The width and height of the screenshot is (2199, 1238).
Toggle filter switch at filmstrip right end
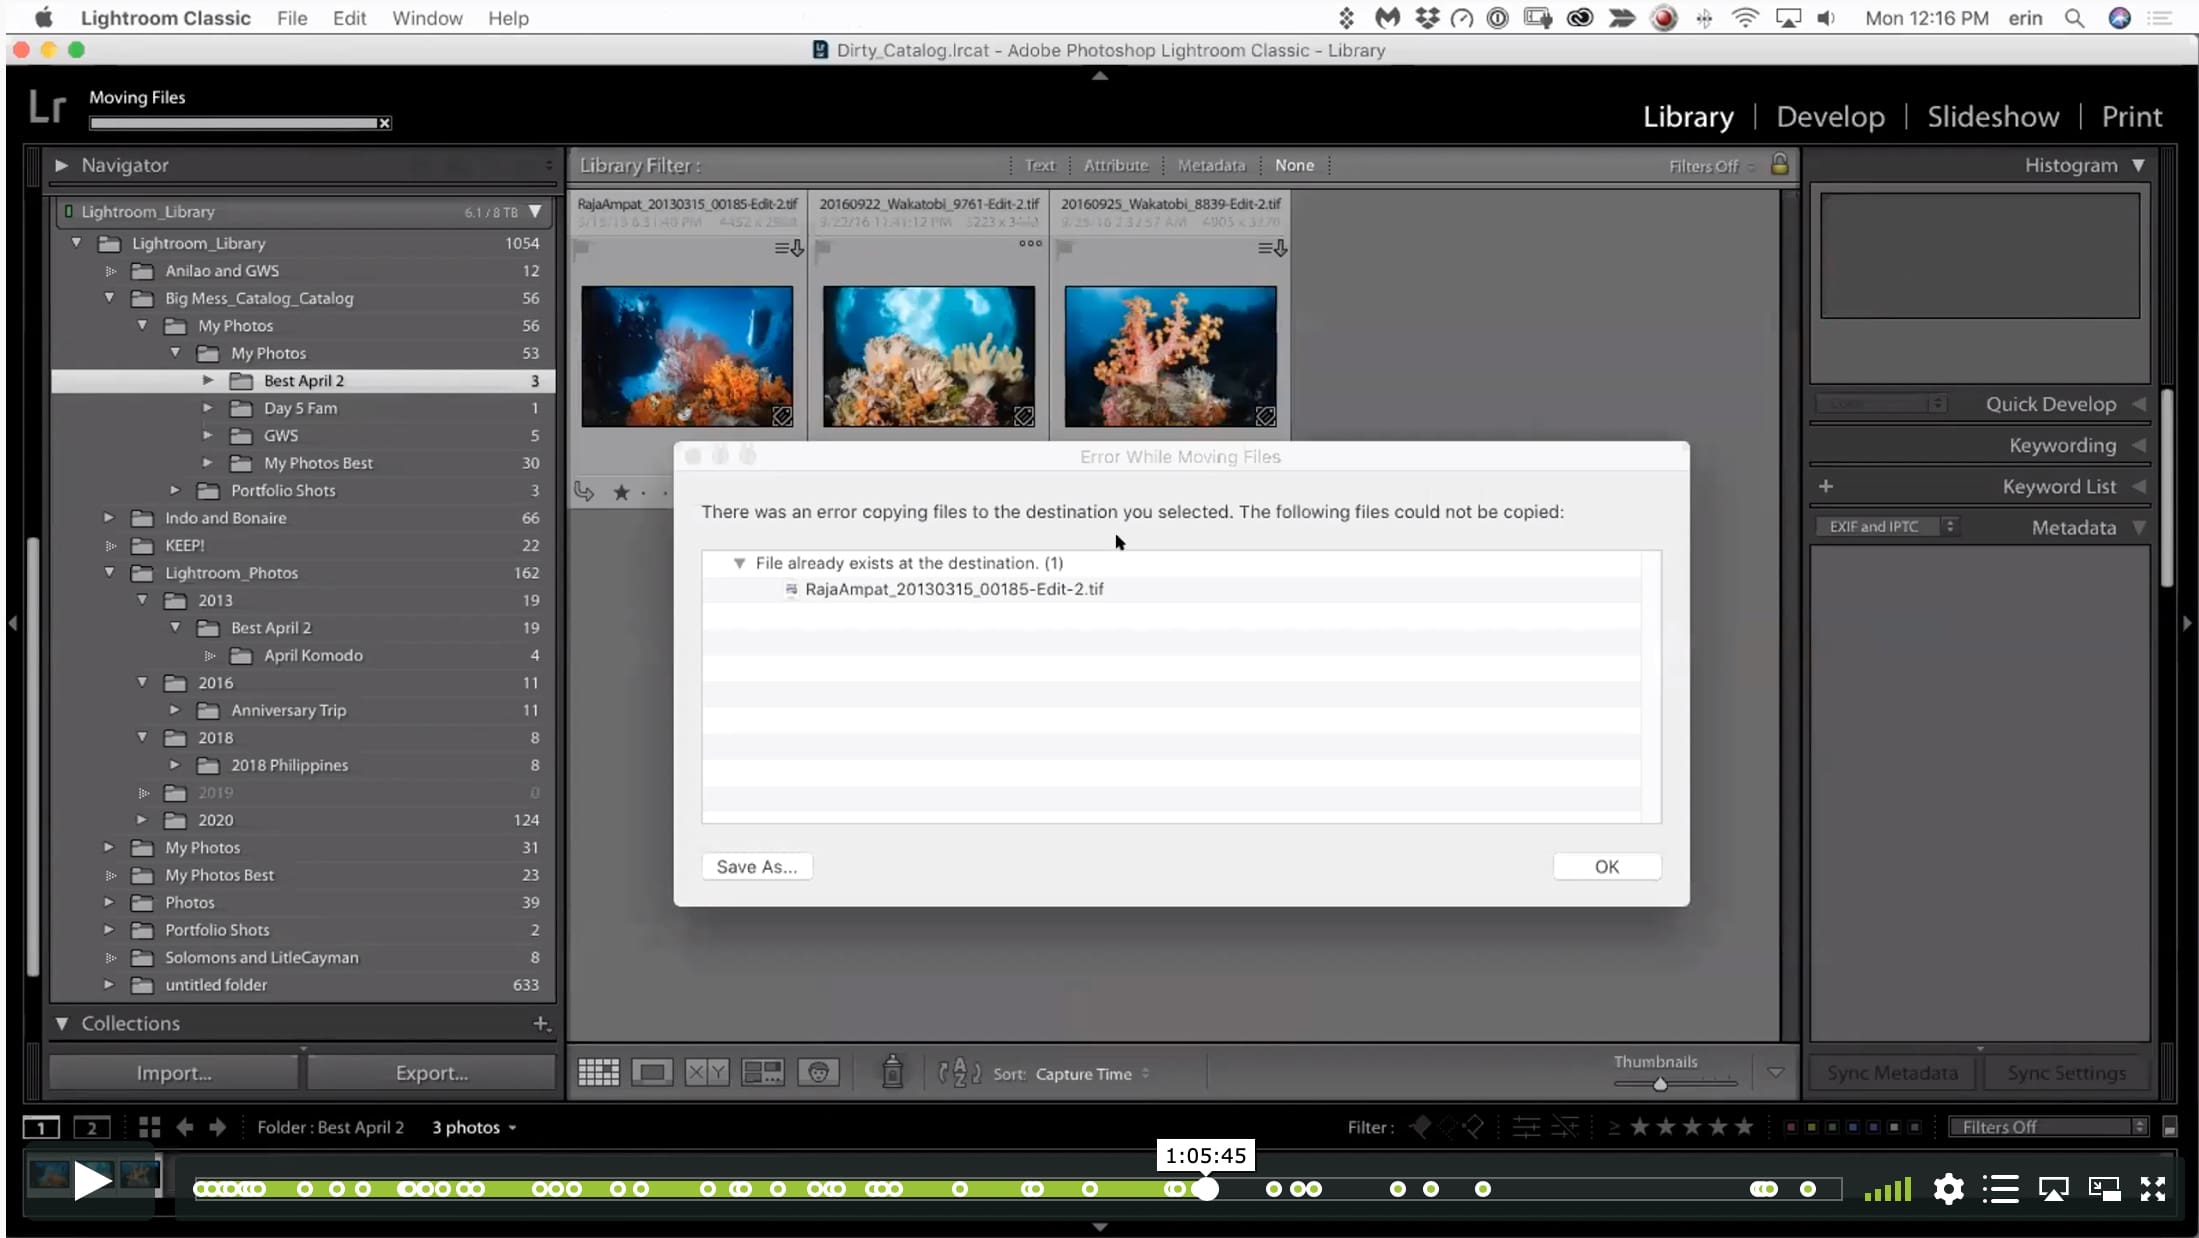click(x=2169, y=1127)
